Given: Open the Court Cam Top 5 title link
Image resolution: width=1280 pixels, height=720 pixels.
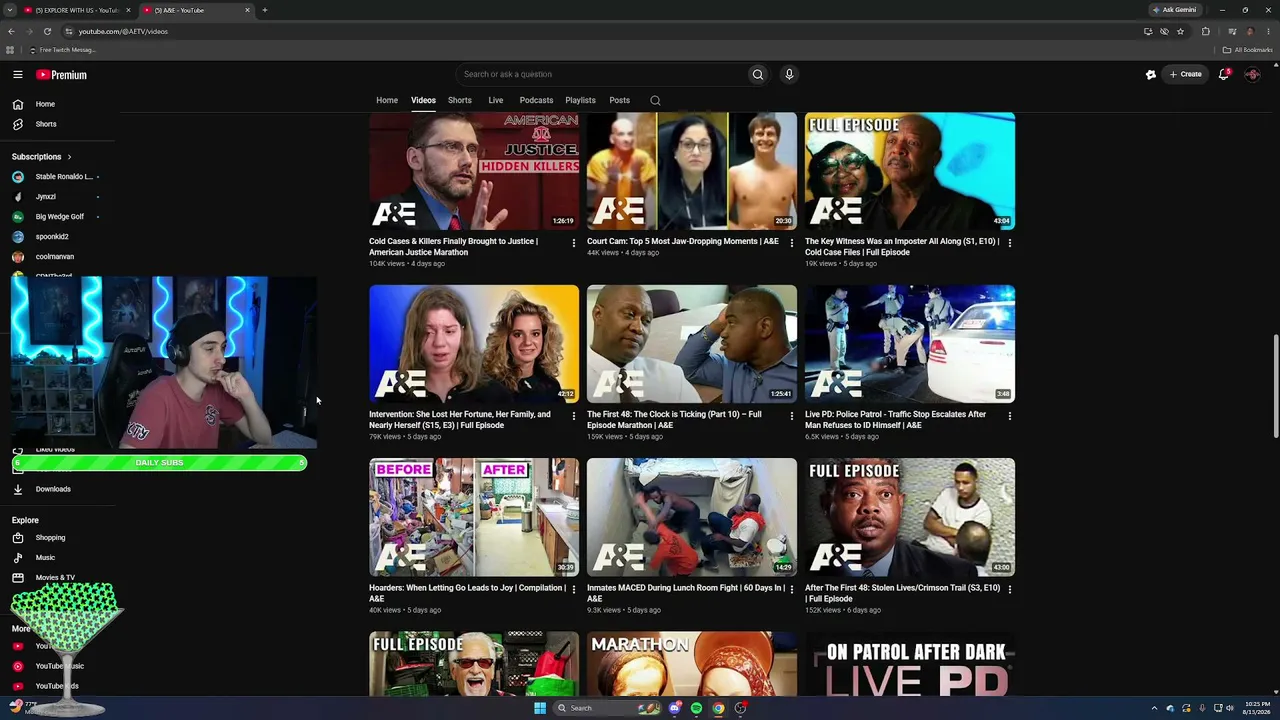Looking at the screenshot, I should coord(683,241).
